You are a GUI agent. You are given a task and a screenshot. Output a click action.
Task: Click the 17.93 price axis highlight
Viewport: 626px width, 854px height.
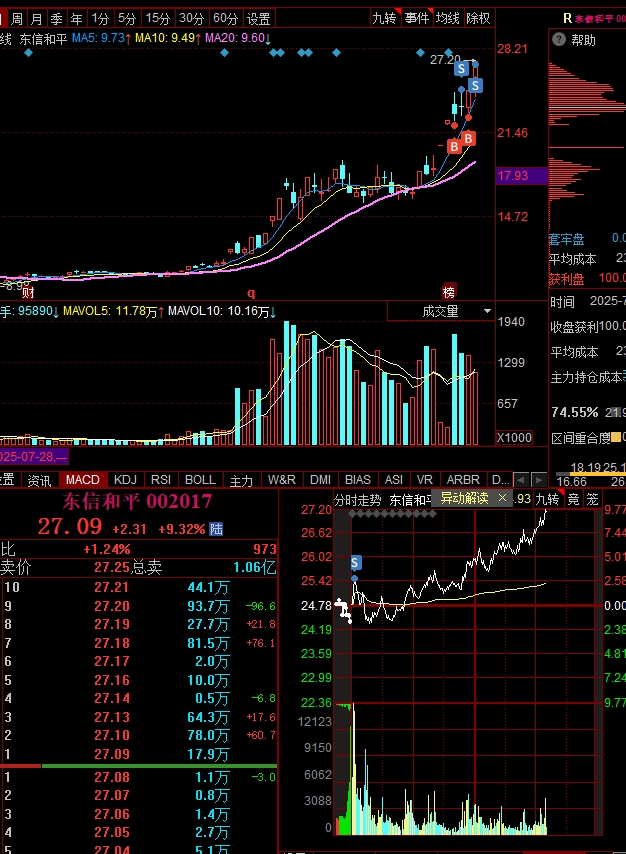[521, 175]
